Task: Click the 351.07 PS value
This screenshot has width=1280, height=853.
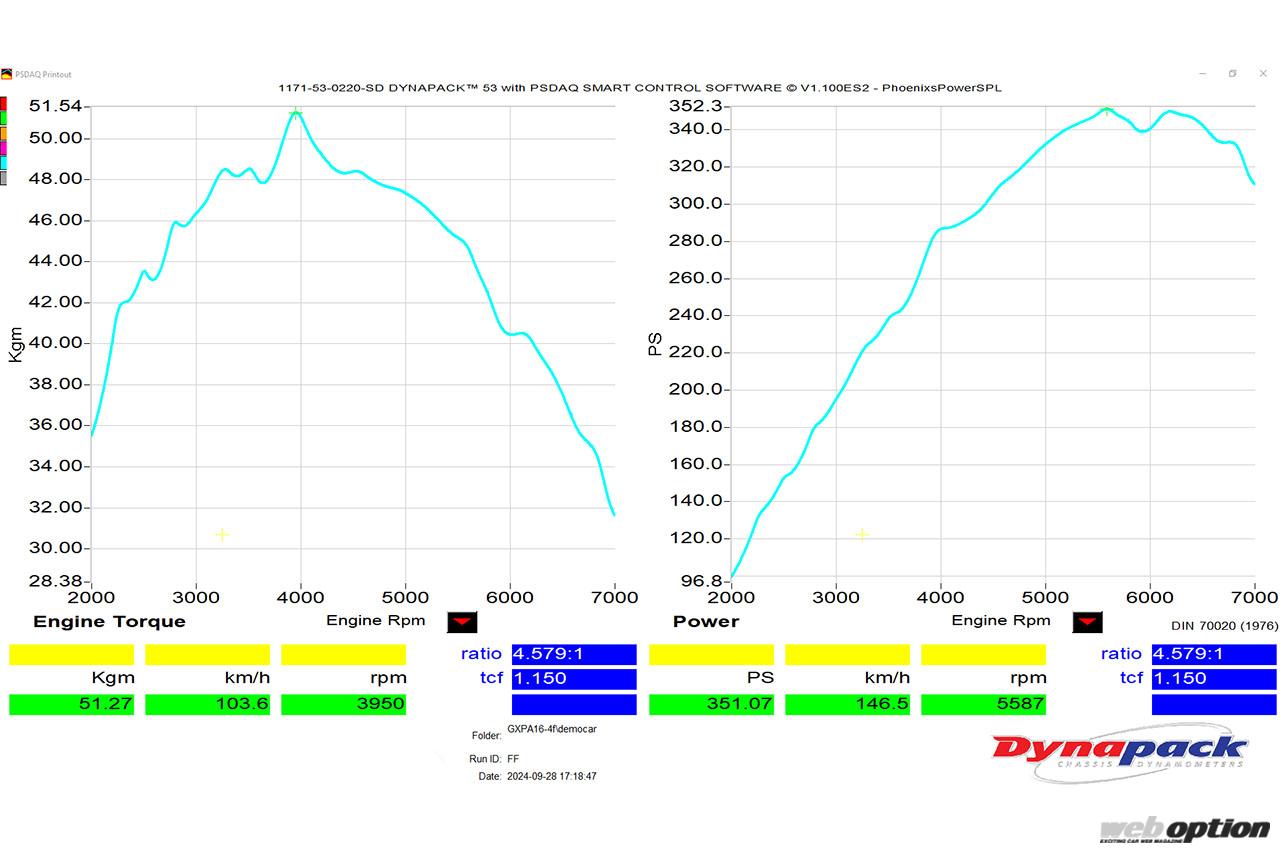Action: pyautogui.click(x=711, y=704)
